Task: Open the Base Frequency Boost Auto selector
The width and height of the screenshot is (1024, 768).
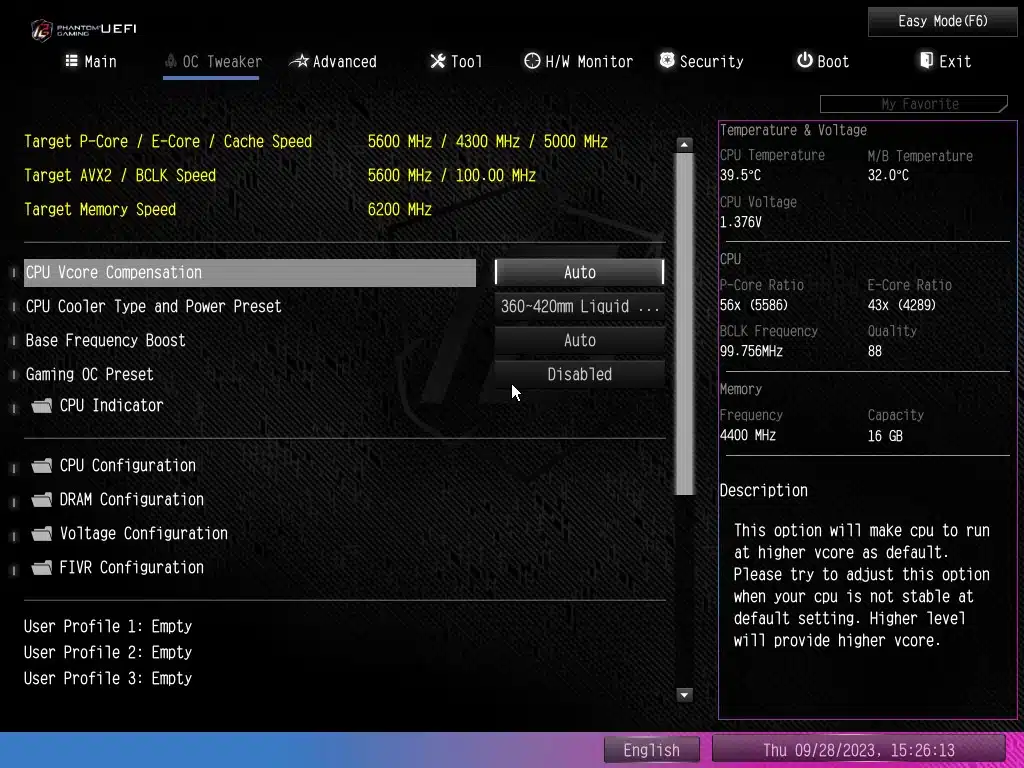Action: pos(579,341)
